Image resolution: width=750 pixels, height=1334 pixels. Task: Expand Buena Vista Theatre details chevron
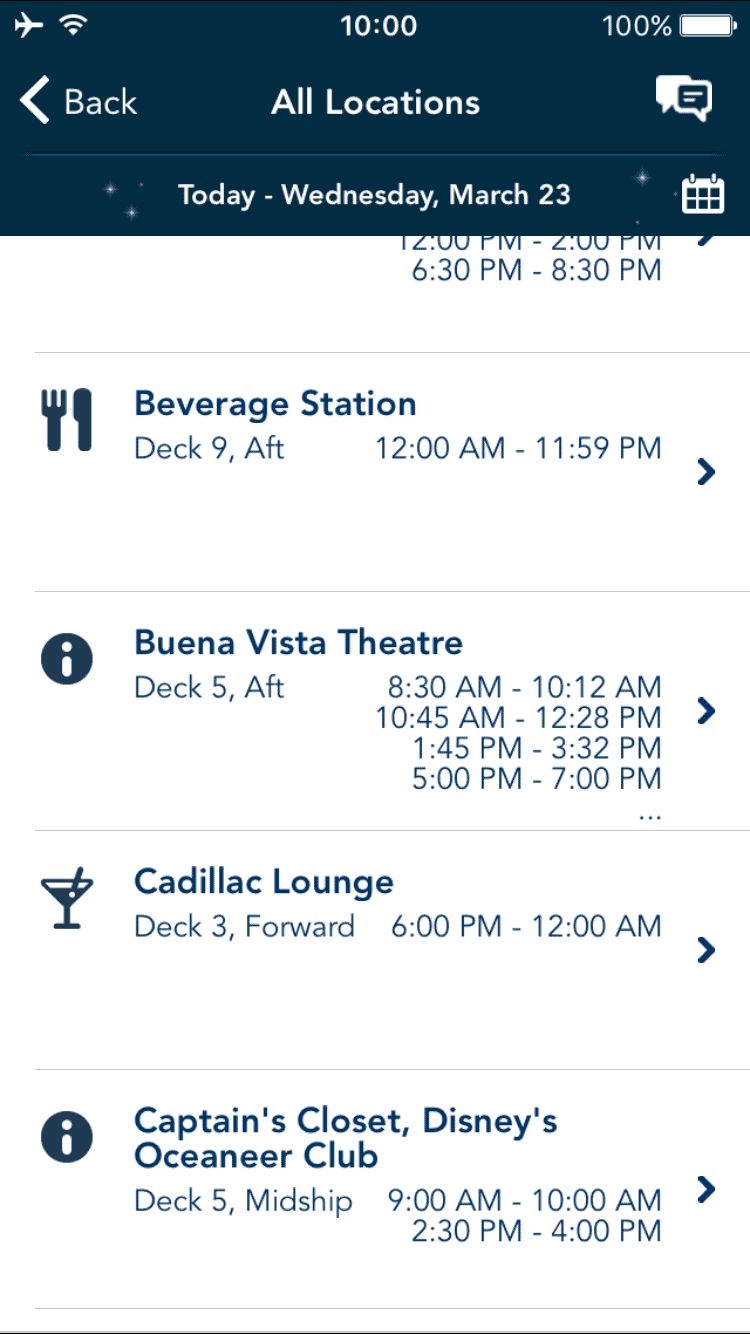click(707, 711)
